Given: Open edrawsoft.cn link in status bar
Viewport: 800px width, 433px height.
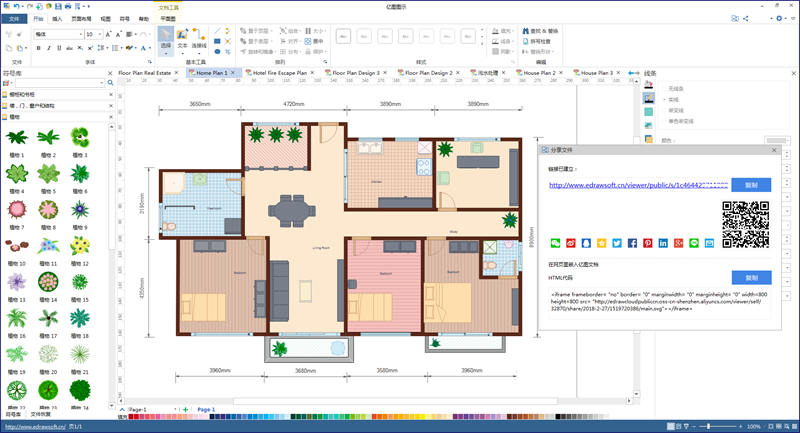Looking at the screenshot, I should (x=35, y=427).
